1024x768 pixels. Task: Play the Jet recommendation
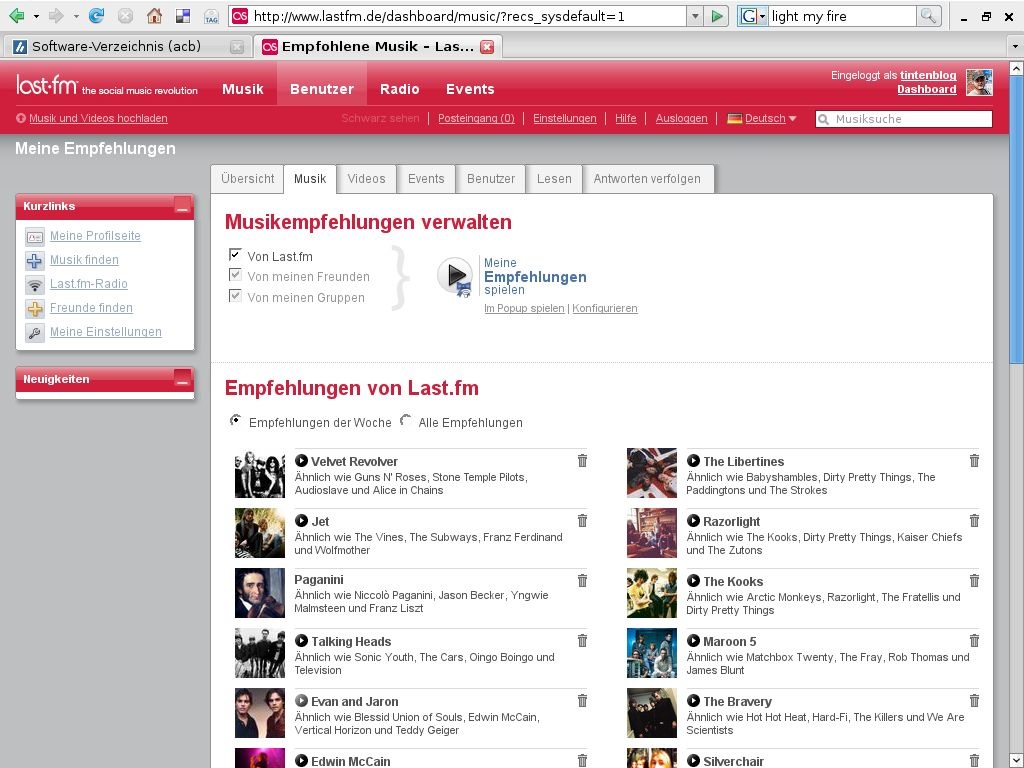pos(301,520)
